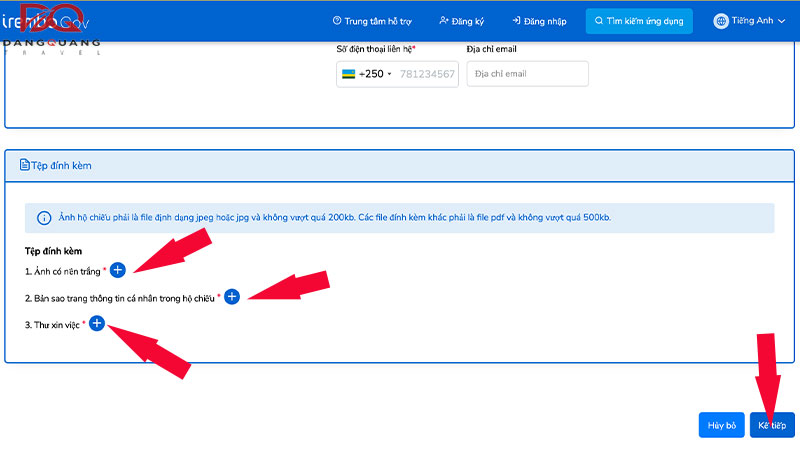This screenshot has width=800, height=449.
Task: Click the Địa chỉ email input field
Action: pyautogui.click(x=527, y=74)
